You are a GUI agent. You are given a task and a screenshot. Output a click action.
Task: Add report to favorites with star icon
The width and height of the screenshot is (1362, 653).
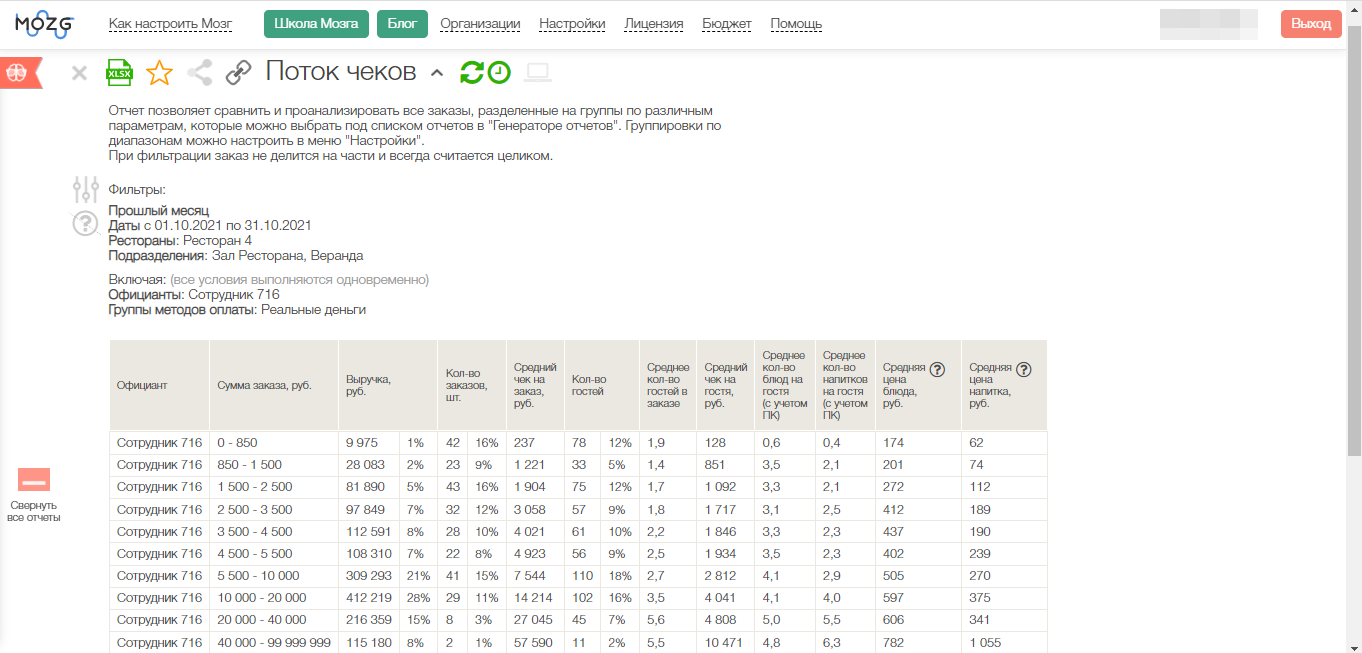[x=159, y=73]
